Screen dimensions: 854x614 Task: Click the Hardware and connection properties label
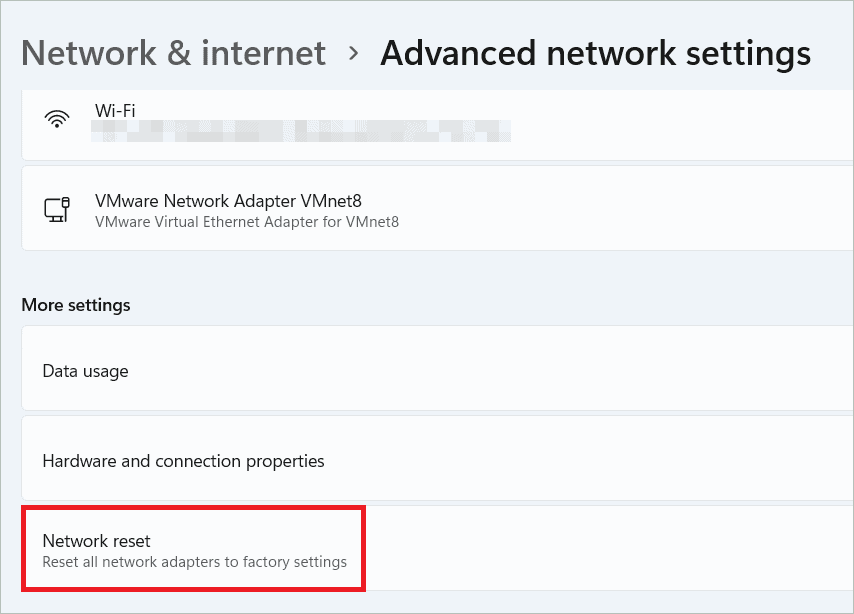coord(183,461)
